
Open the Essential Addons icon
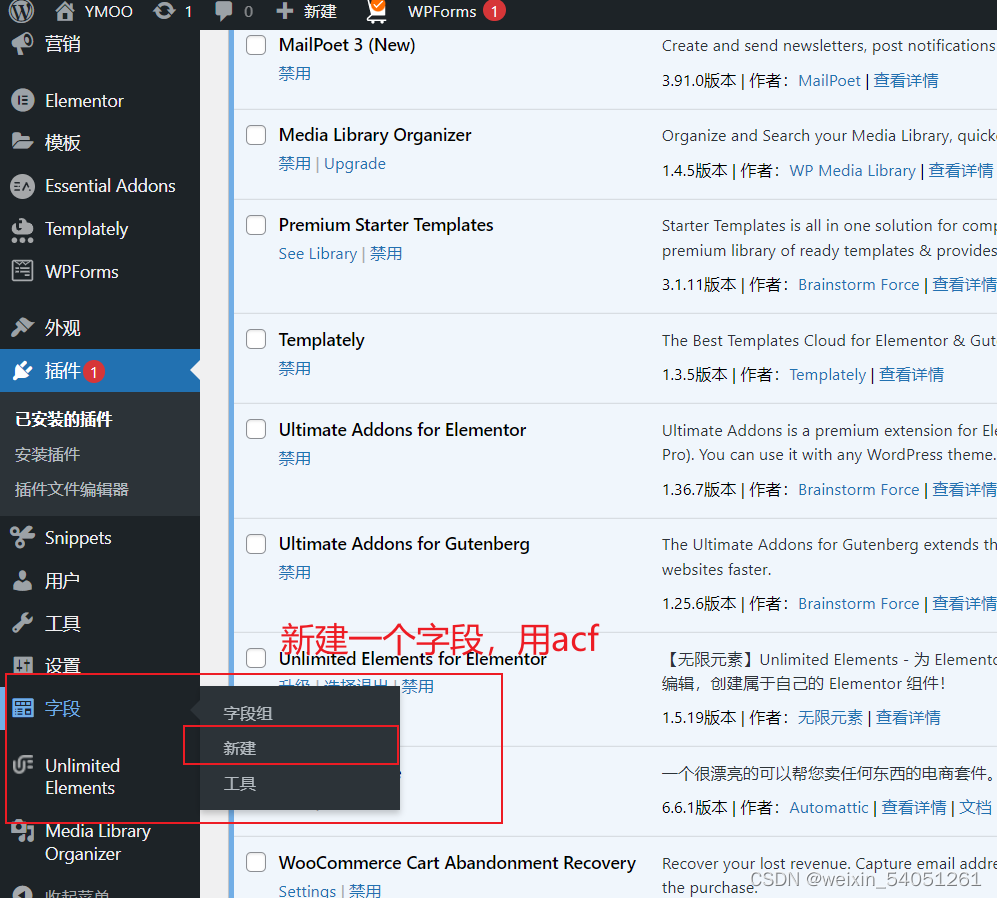click(22, 186)
